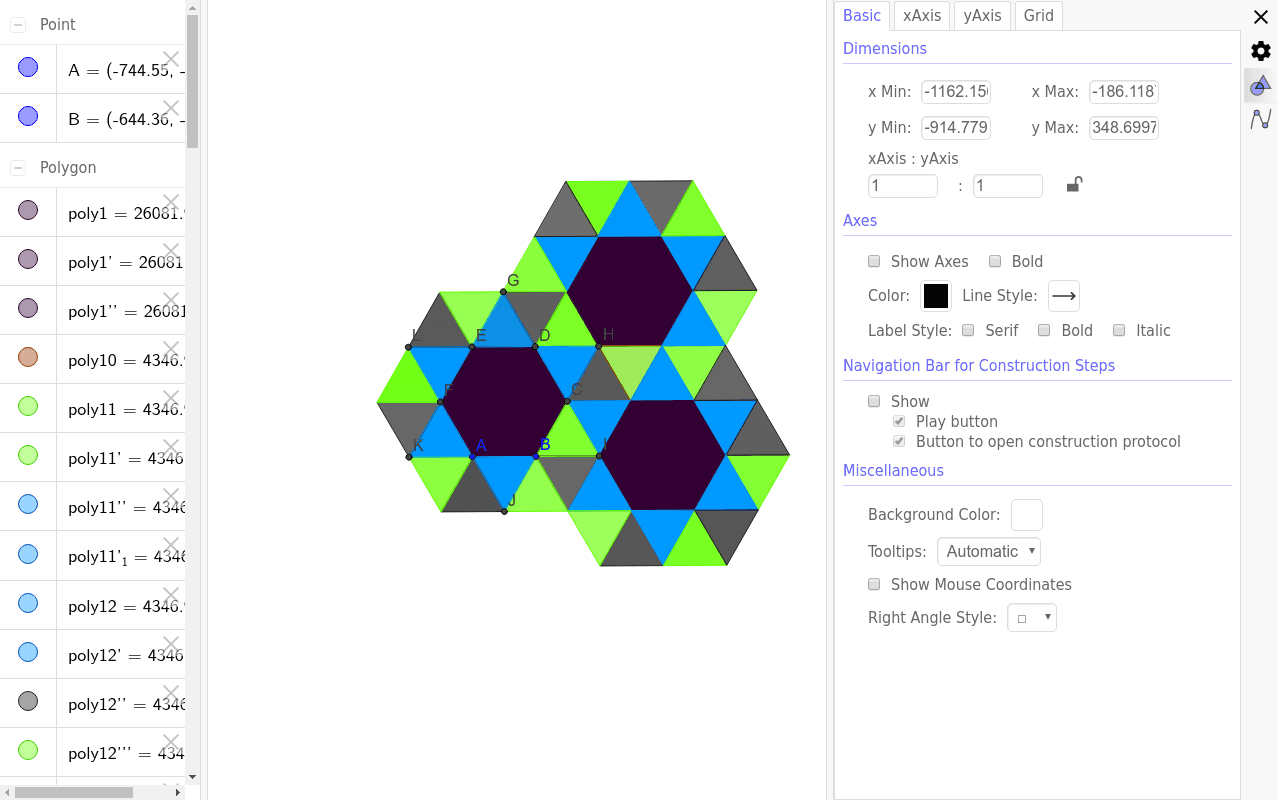The image size is (1280, 802).
Task: Remove poly1 using its X icon
Action: 171,203
